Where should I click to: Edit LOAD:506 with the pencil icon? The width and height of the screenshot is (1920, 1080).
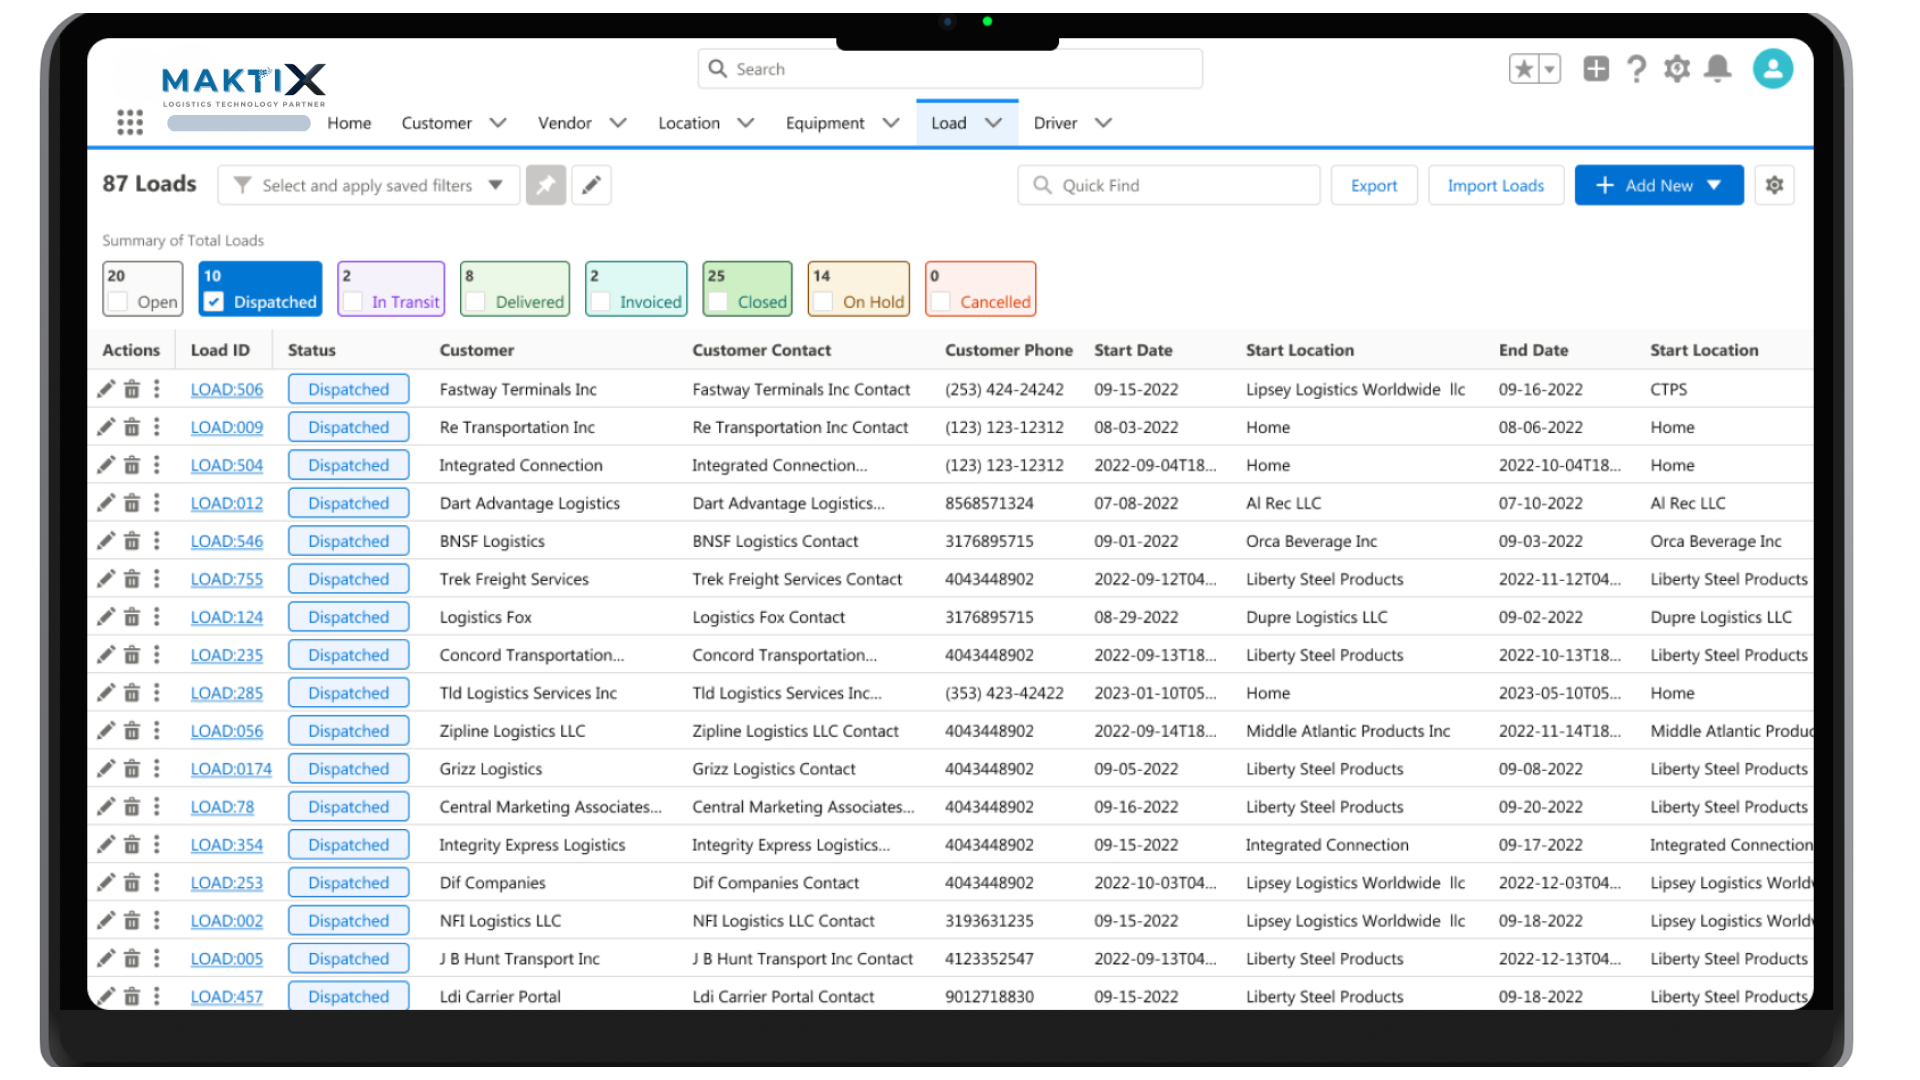point(106,389)
